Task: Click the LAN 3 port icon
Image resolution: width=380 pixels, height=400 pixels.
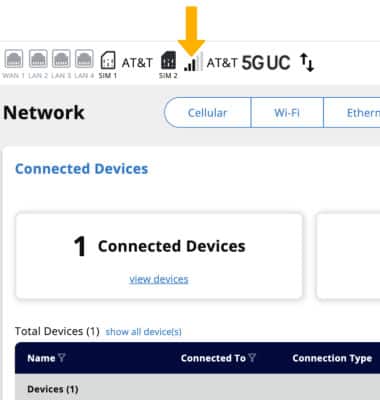Action: [x=61, y=59]
